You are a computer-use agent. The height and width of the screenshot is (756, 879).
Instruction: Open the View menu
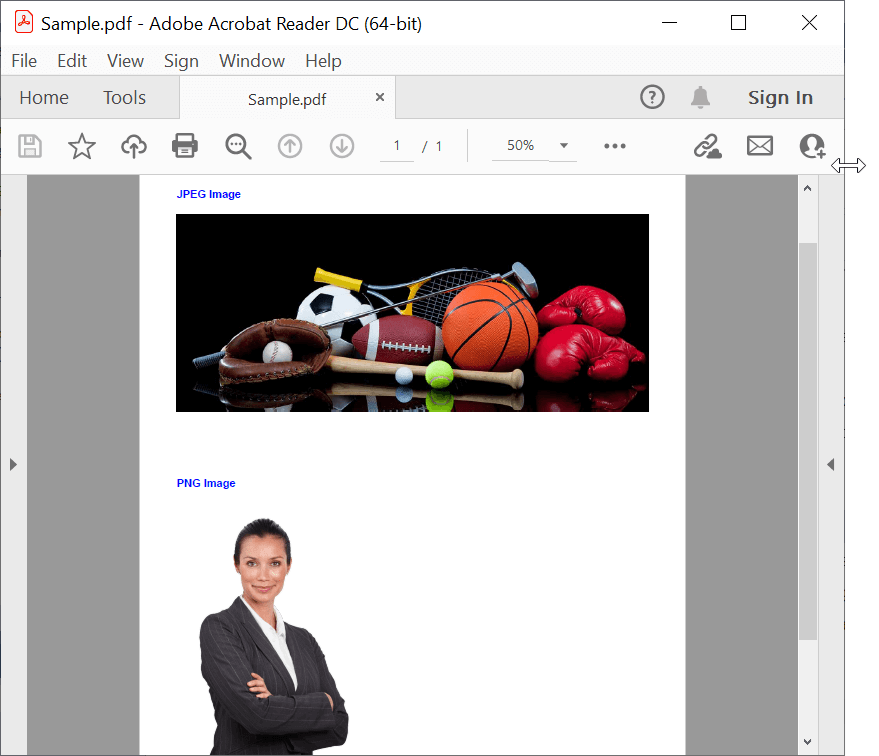point(125,61)
